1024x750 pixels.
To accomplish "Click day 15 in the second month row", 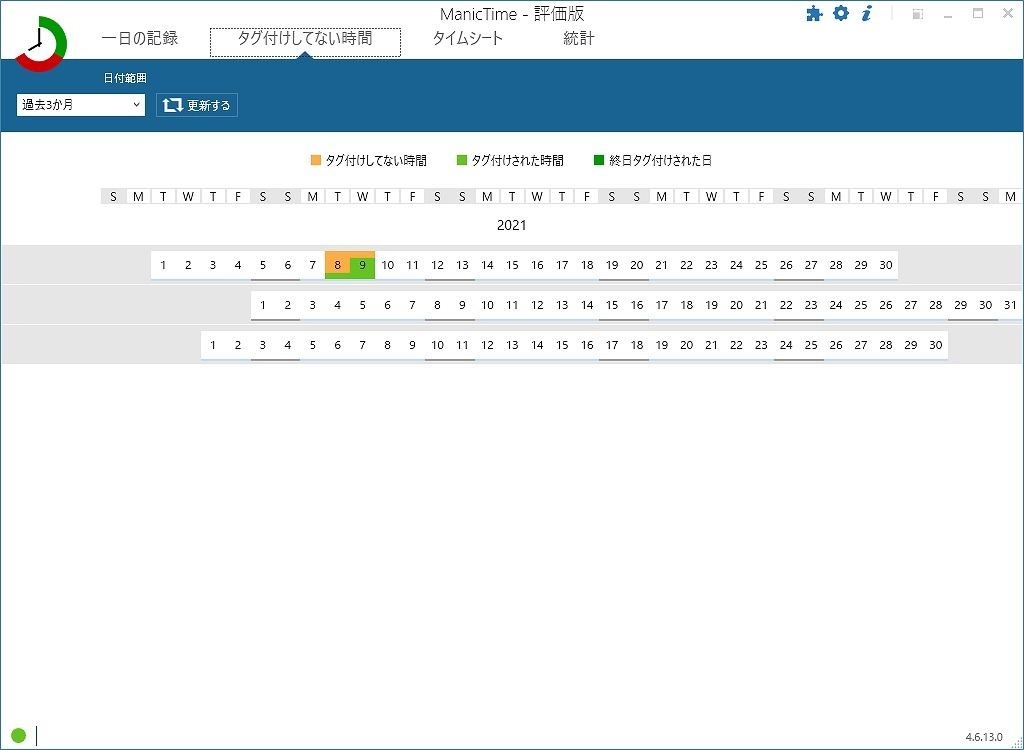I will [612, 305].
